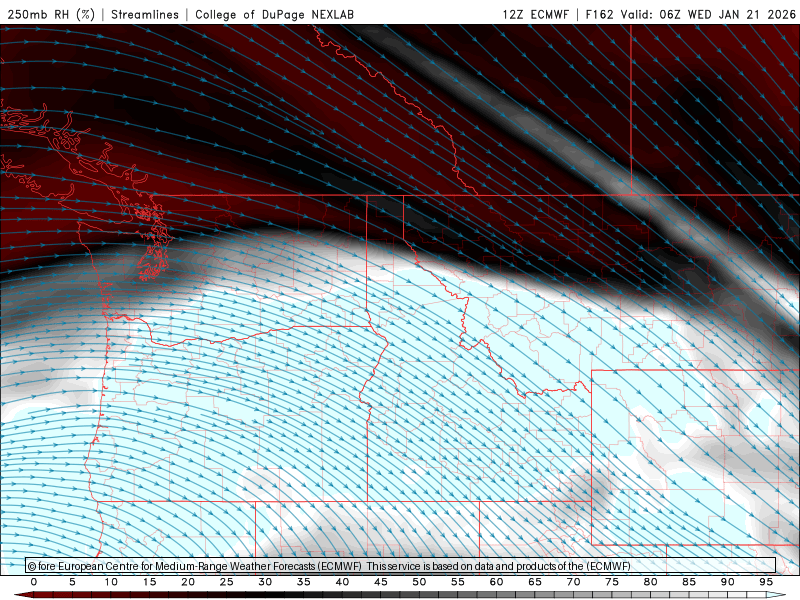Select the 'Streamlines' label in header
The width and height of the screenshot is (800, 600).
tap(145, 14)
